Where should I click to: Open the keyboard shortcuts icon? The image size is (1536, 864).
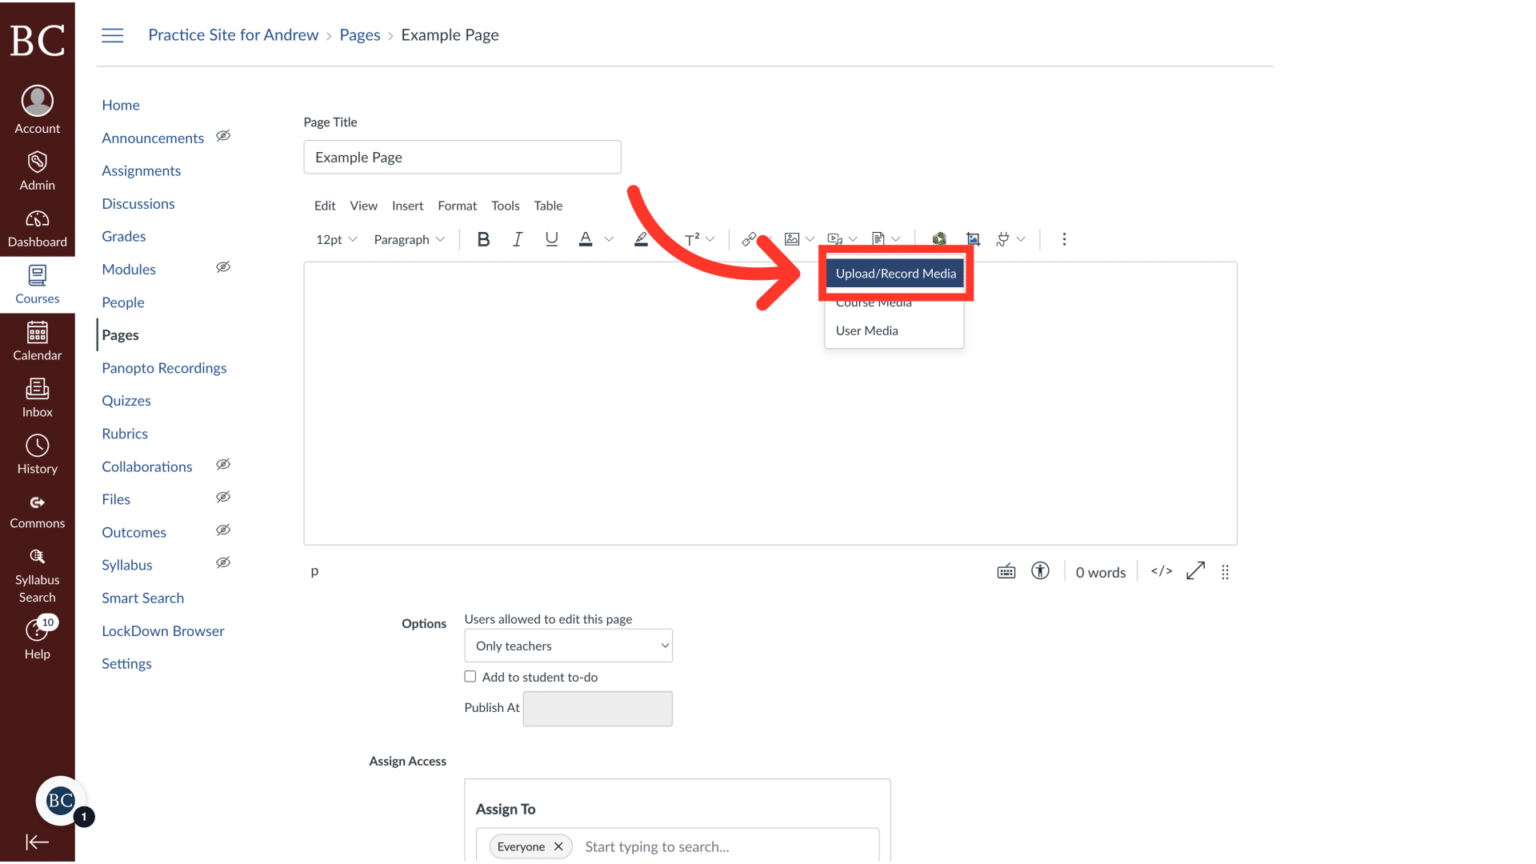(x=1006, y=571)
